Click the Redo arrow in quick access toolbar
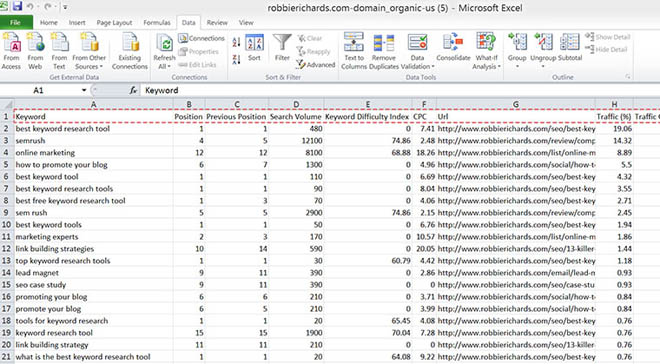This screenshot has height=364, width=660. pyautogui.click(x=48, y=7)
